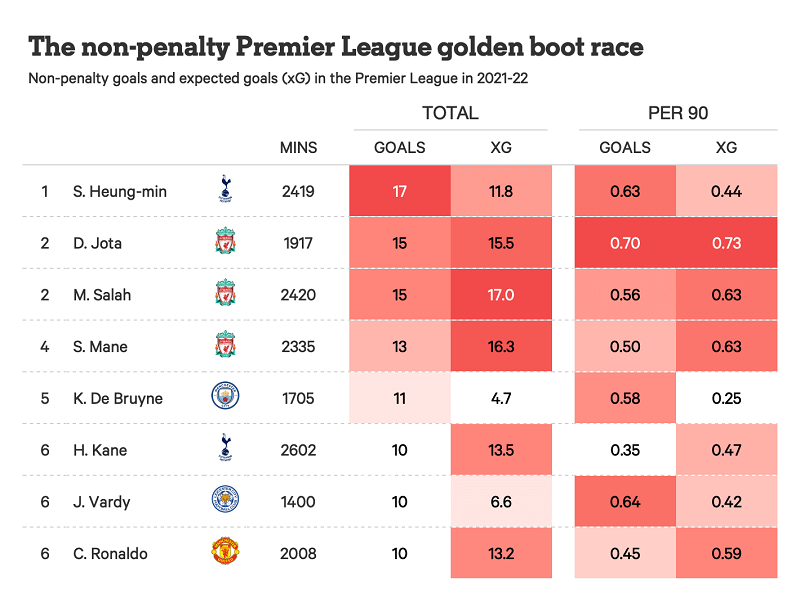Click S. Heung-min's 17 total goals cell

pyautogui.click(x=400, y=191)
